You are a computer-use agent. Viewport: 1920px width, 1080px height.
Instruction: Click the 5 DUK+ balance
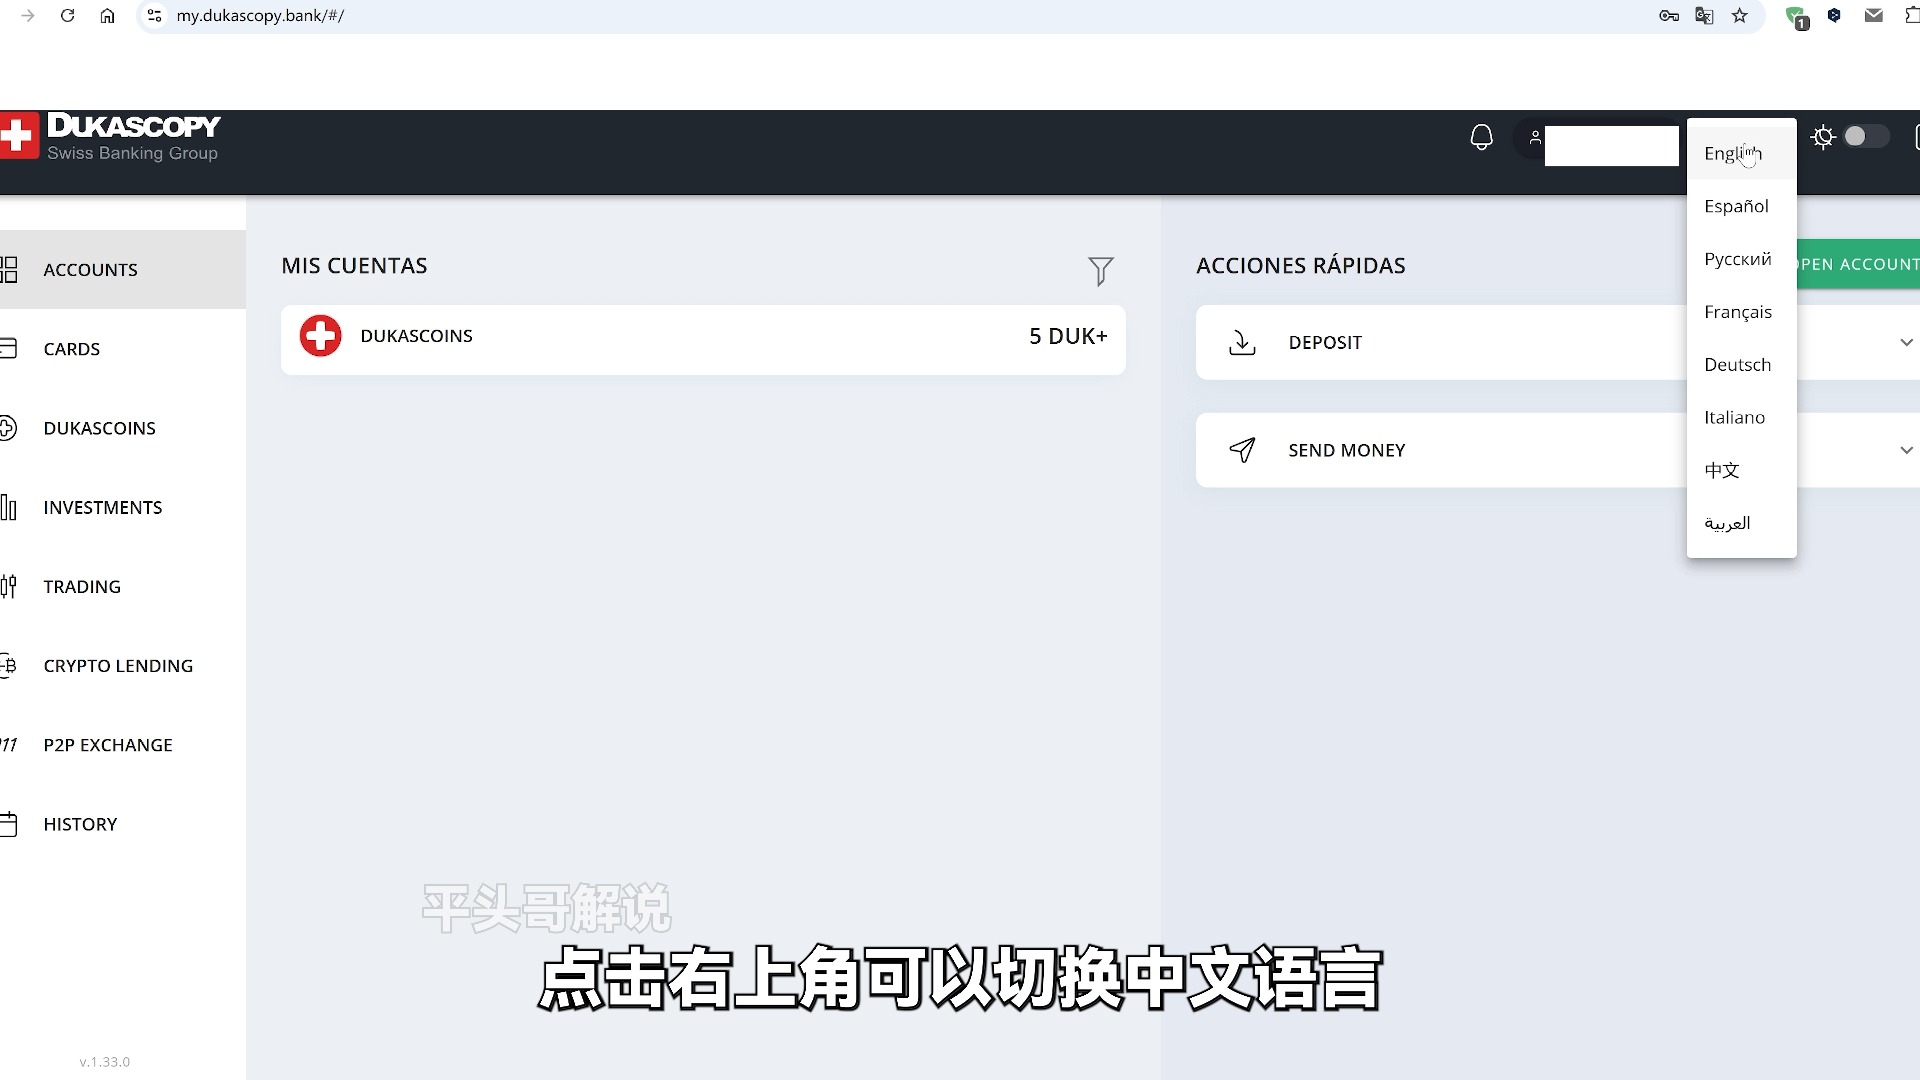pos(1068,337)
